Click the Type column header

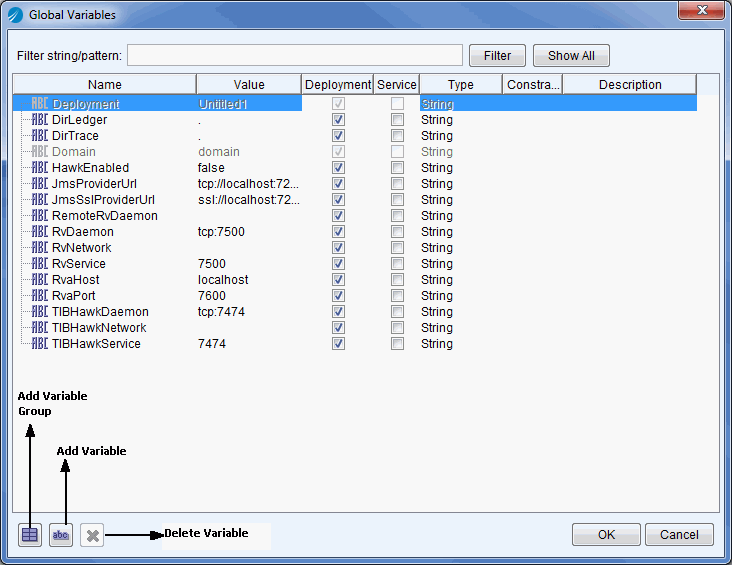pos(461,85)
